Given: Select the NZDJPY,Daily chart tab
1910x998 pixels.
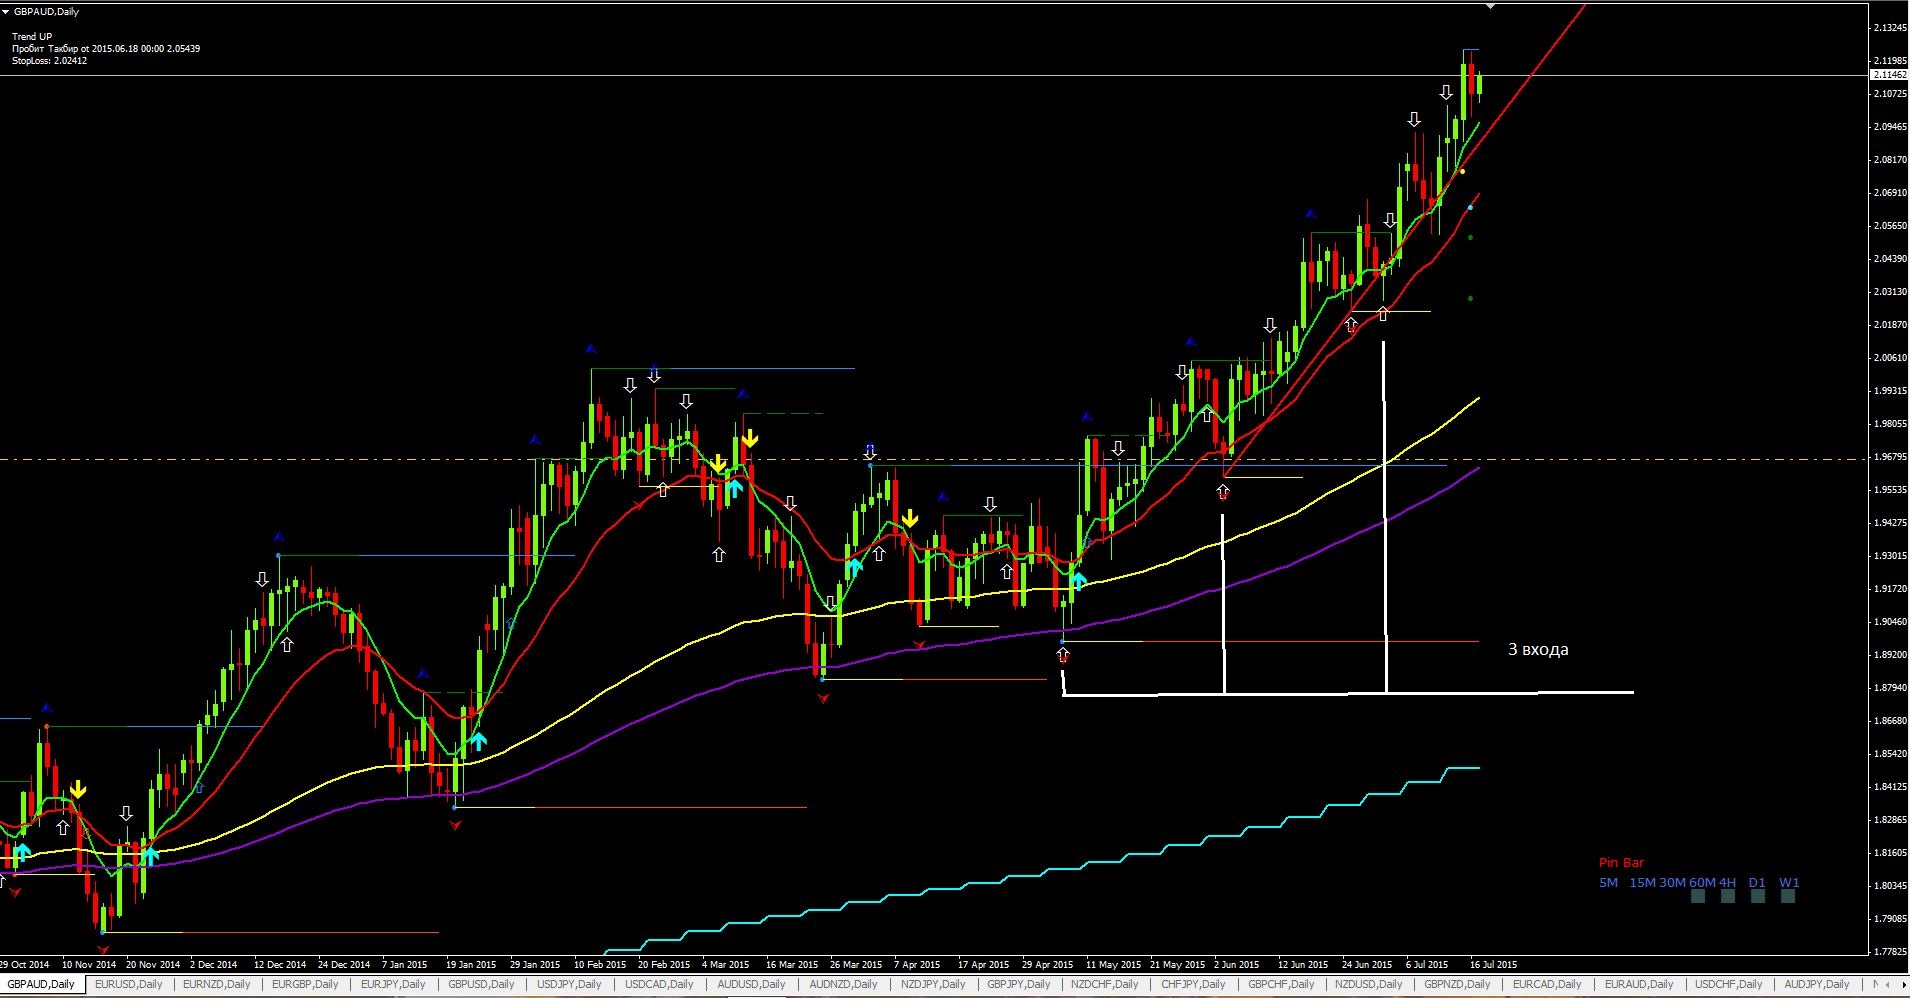Looking at the screenshot, I should pyautogui.click(x=933, y=985).
